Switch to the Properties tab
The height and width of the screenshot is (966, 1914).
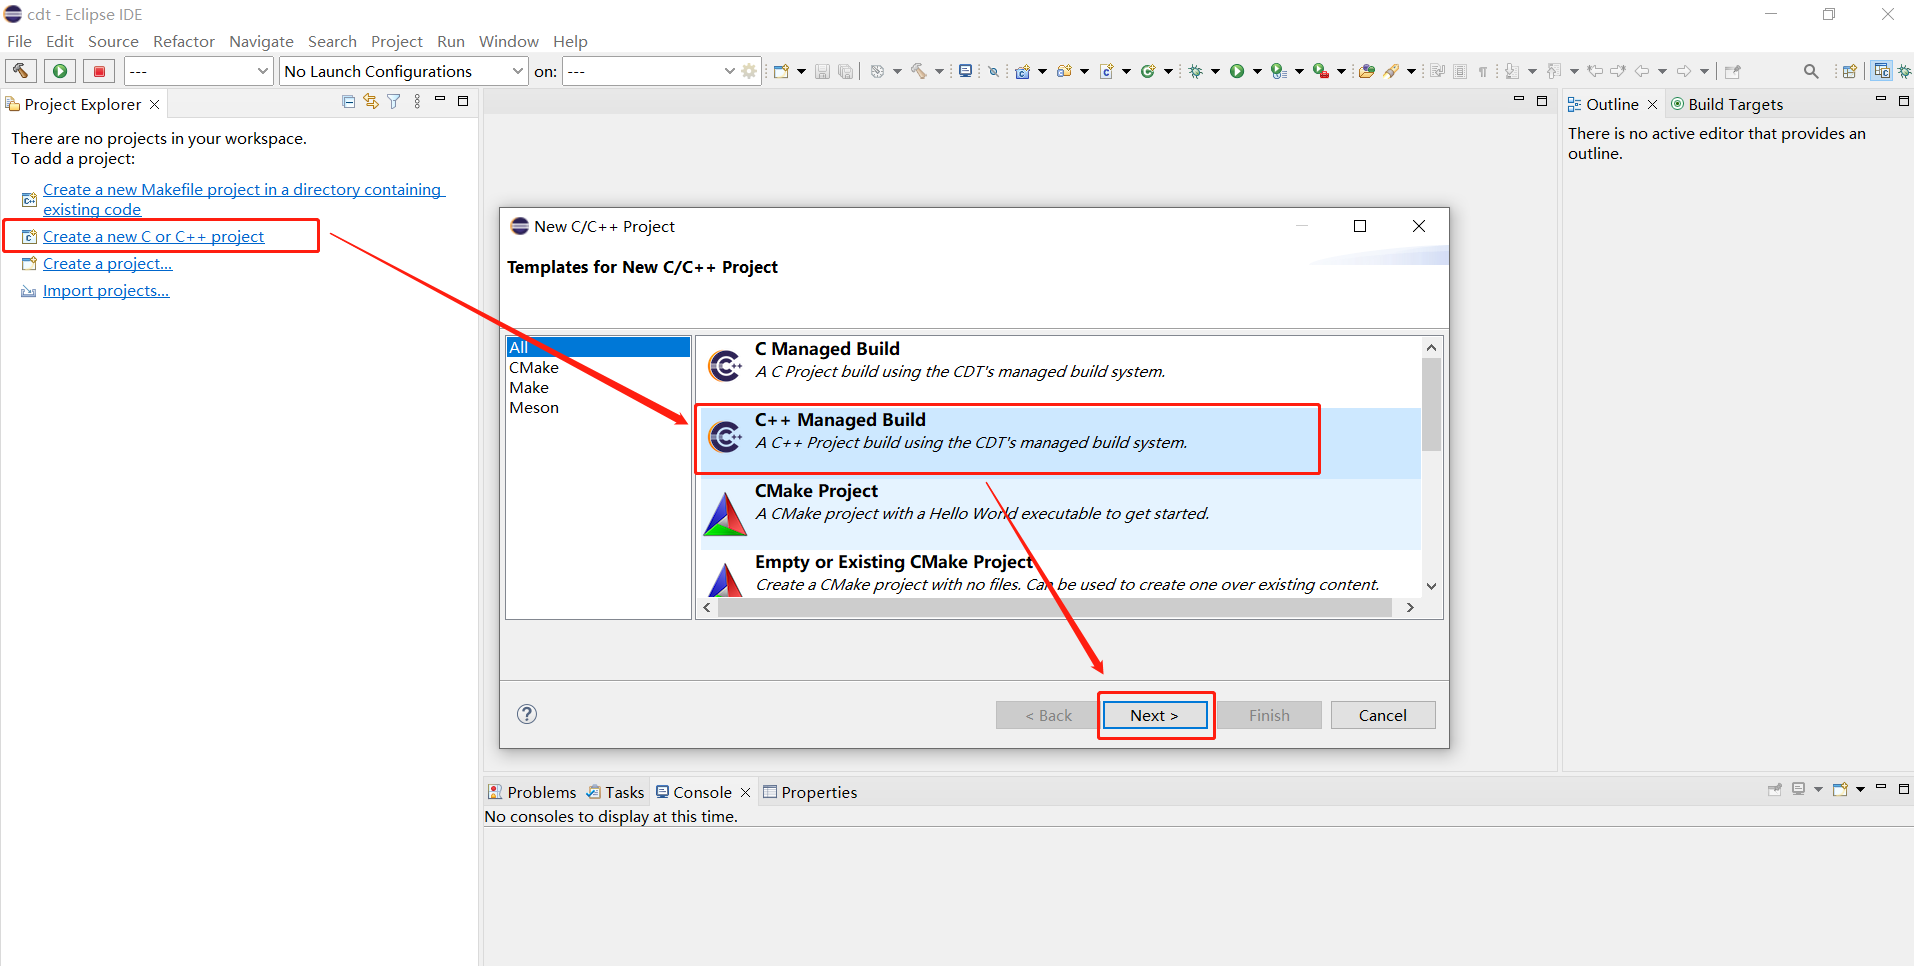(x=810, y=792)
